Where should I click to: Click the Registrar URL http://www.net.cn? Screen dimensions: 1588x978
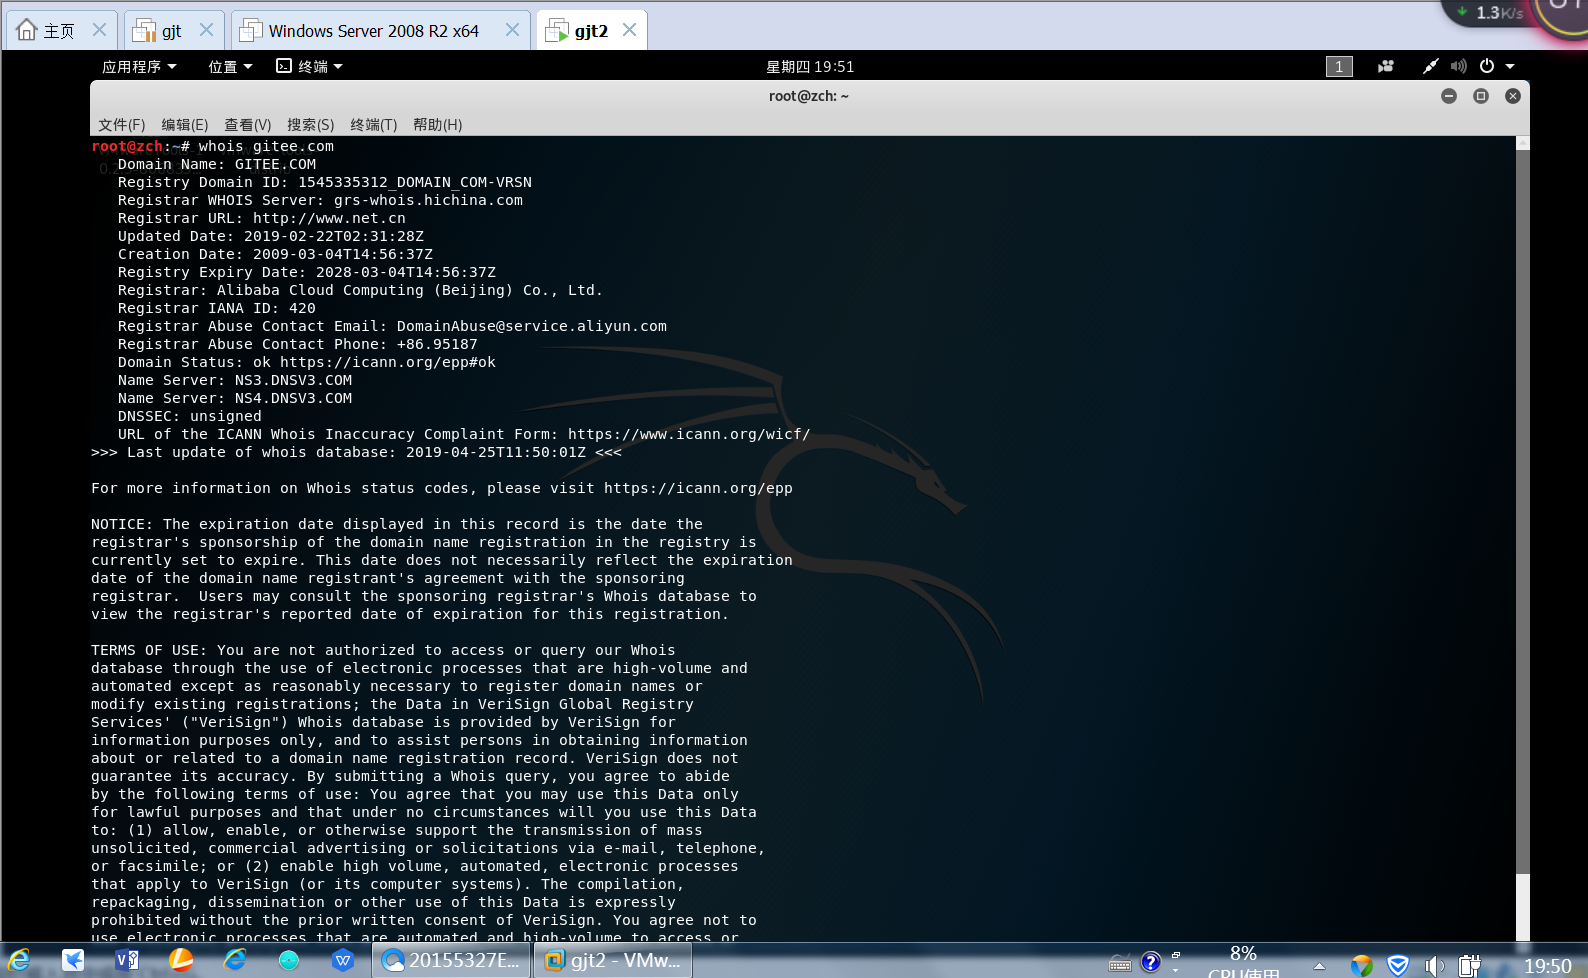click(x=329, y=218)
